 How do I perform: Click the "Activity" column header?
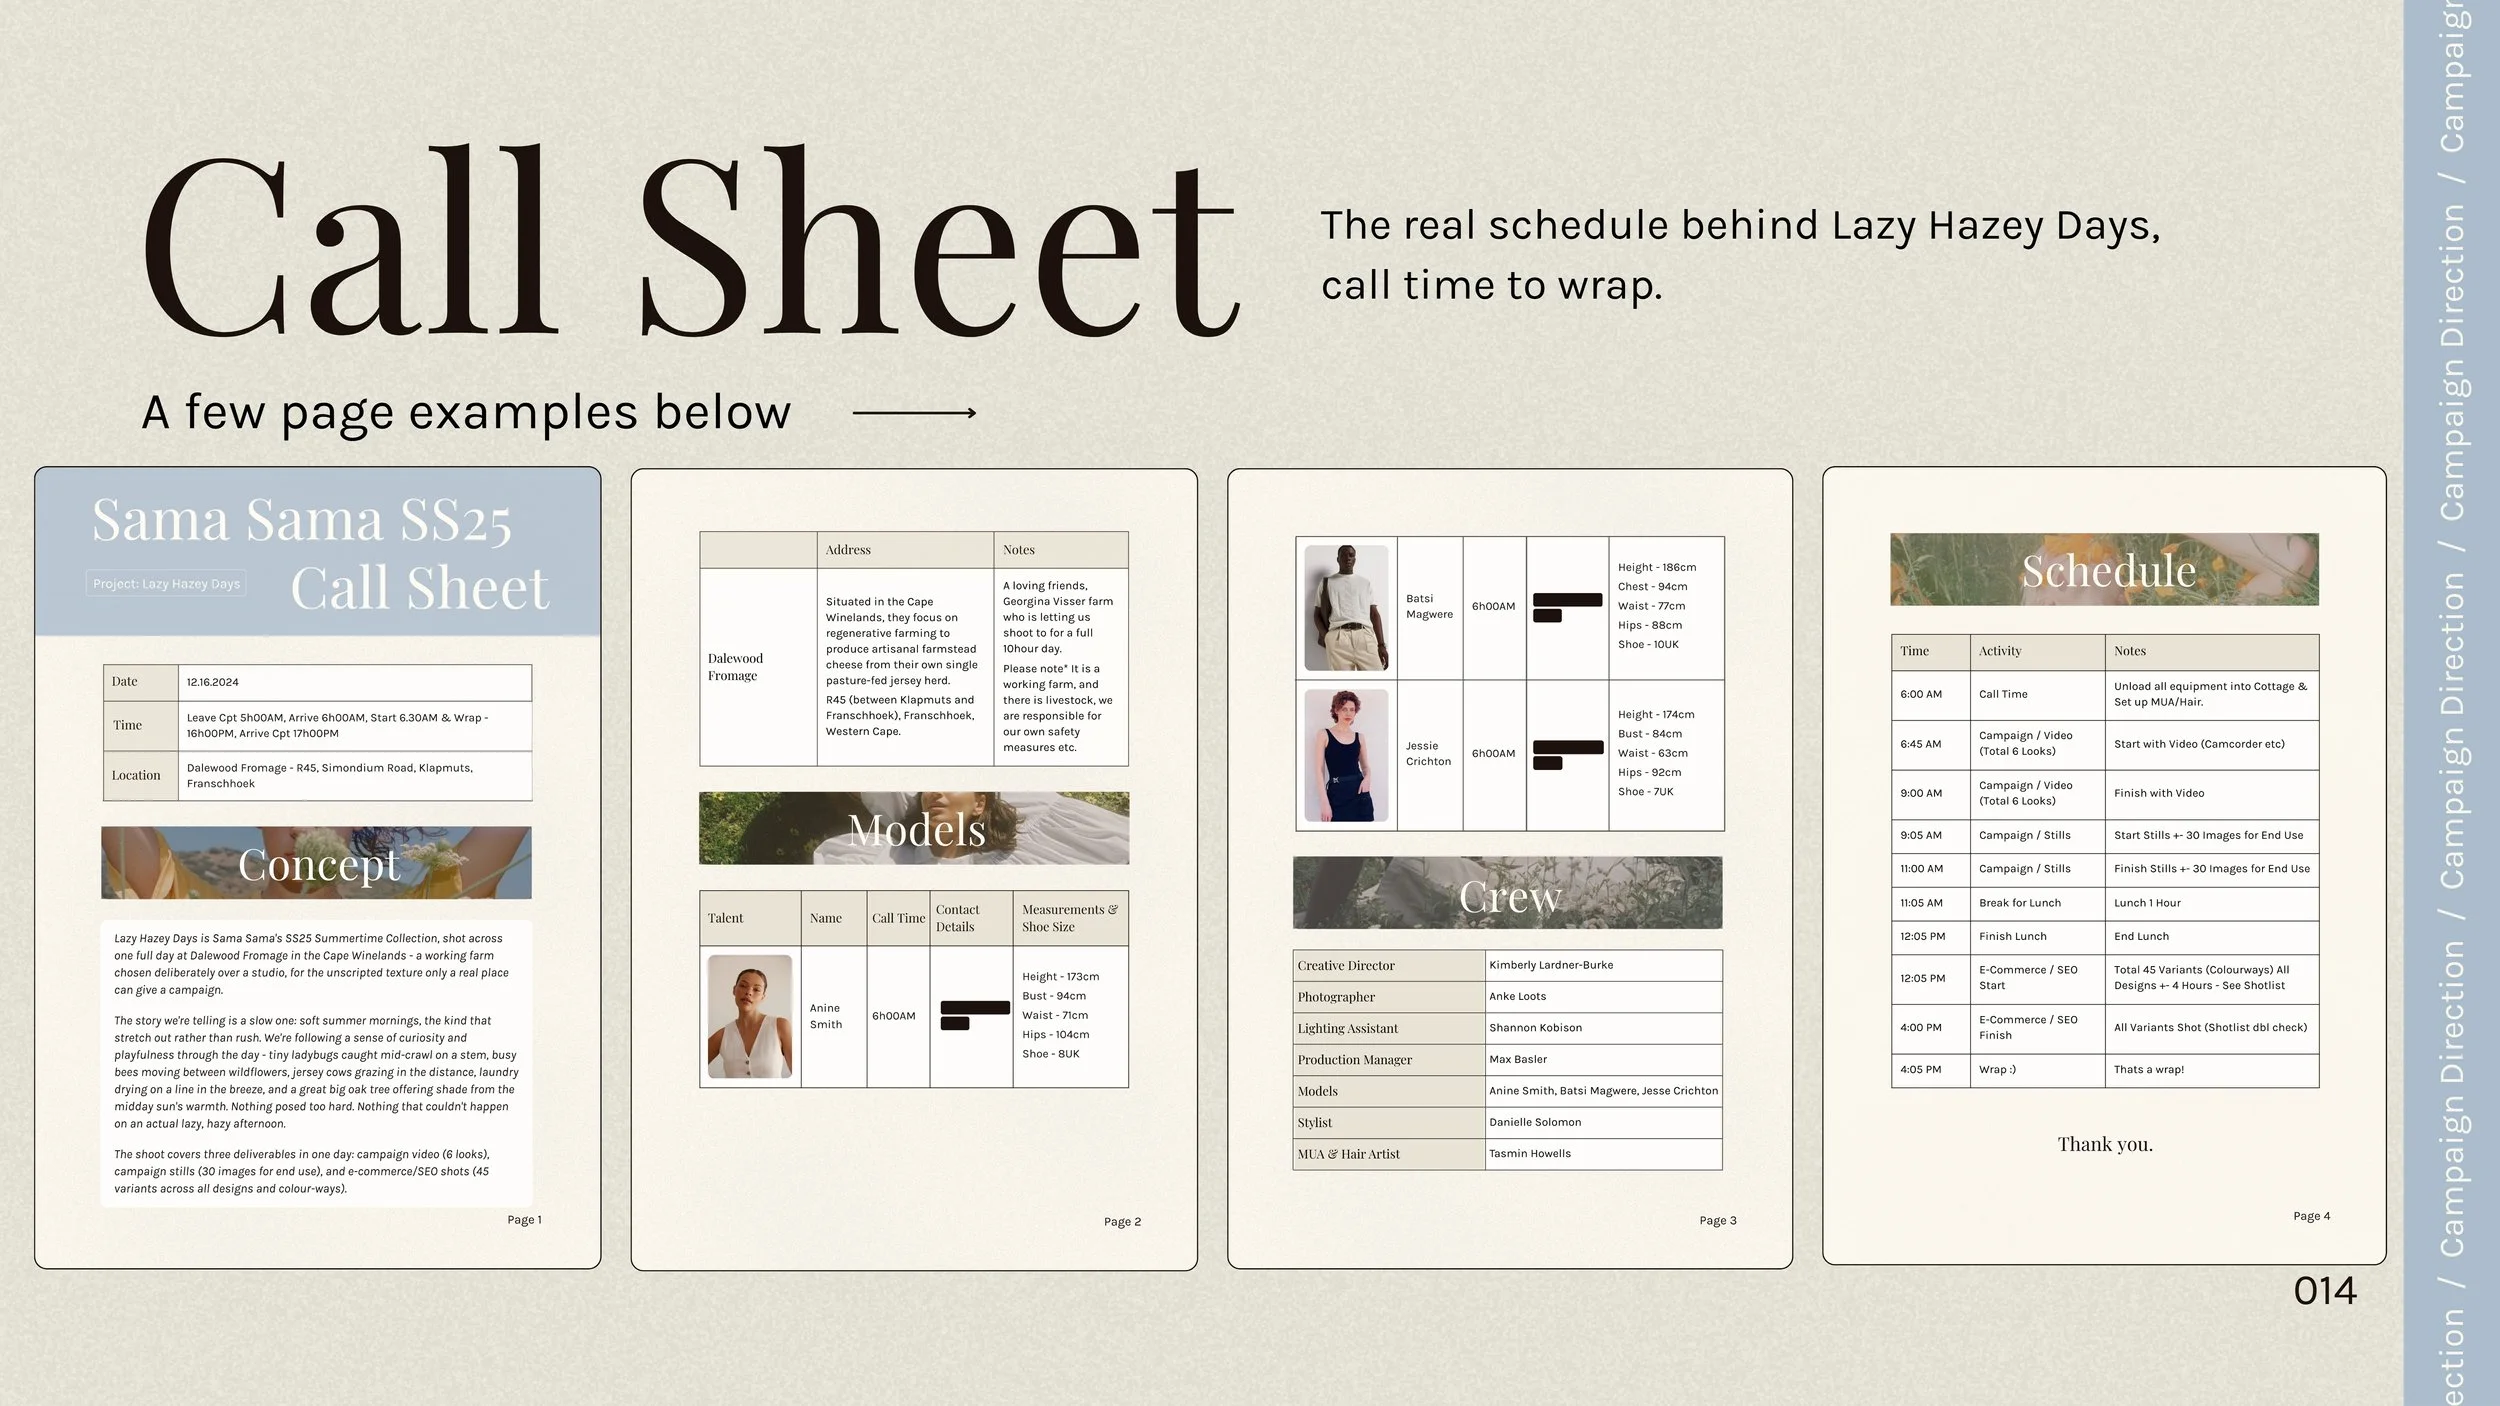point(2000,651)
